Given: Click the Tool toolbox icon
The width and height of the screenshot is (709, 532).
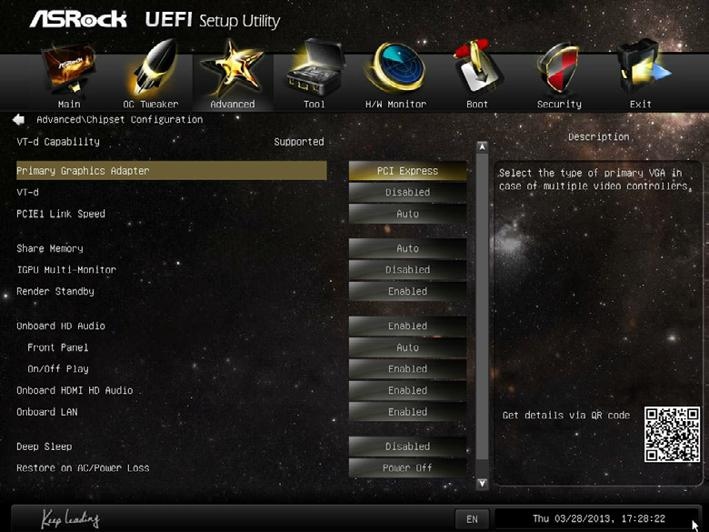Looking at the screenshot, I should pos(315,67).
